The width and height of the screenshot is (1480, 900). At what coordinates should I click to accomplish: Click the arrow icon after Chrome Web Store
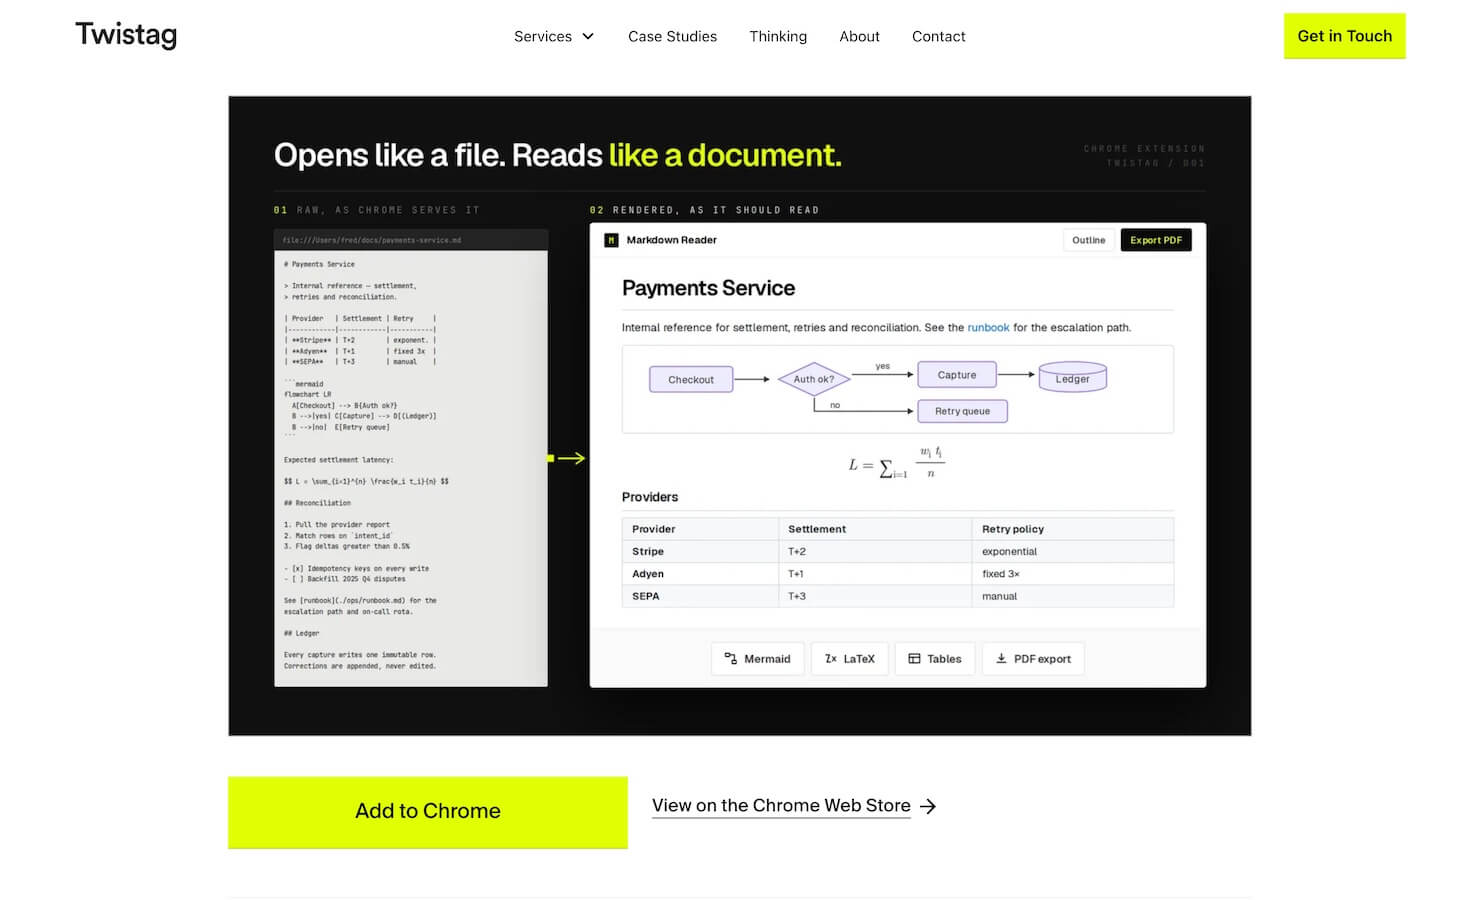[x=928, y=806]
